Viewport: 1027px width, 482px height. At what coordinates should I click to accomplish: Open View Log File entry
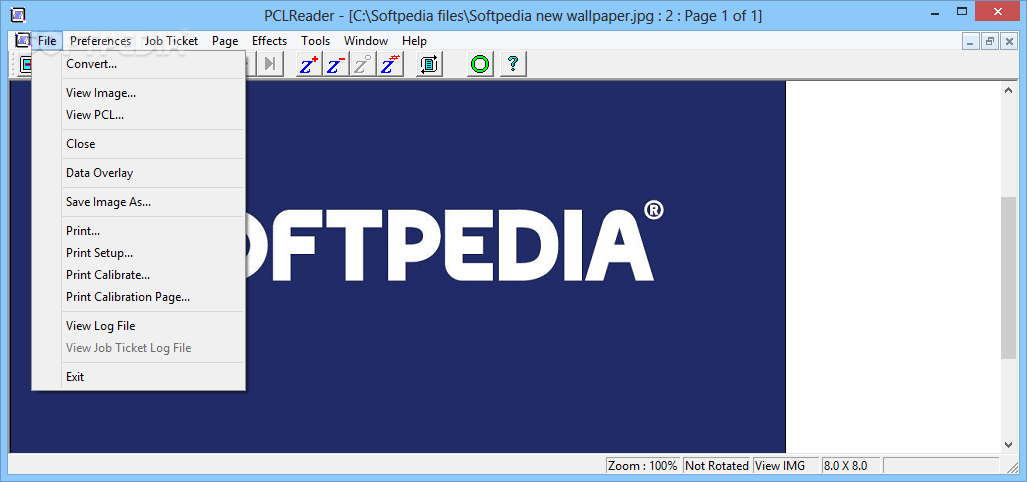[x=138, y=325]
